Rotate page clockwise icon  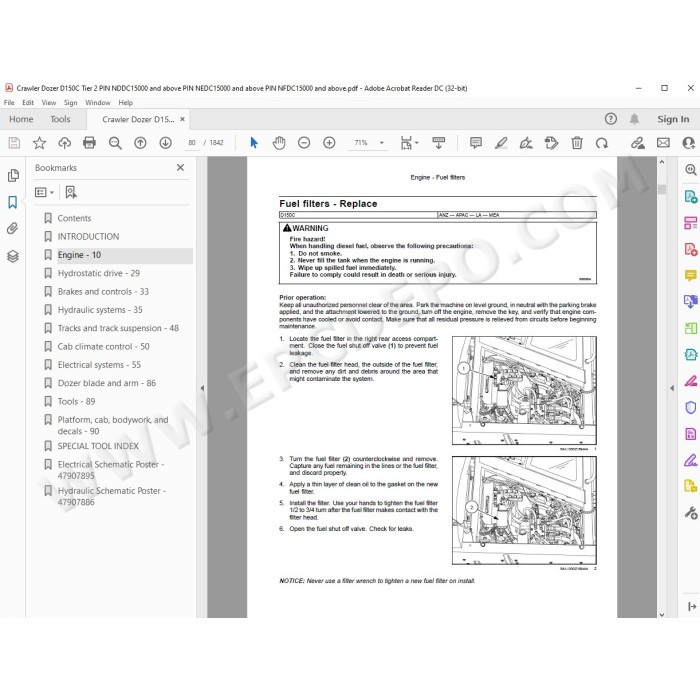click(x=602, y=143)
